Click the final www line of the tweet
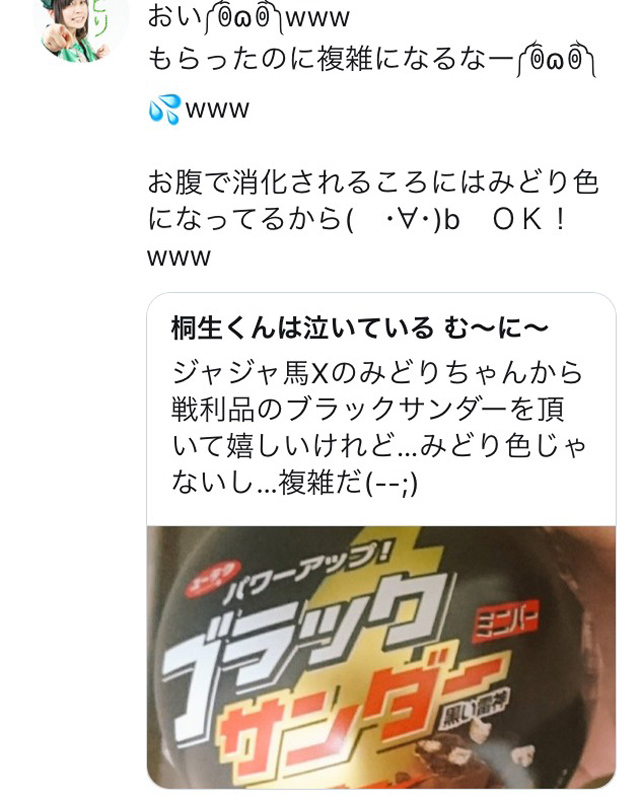The image size is (640, 804). click(x=179, y=256)
